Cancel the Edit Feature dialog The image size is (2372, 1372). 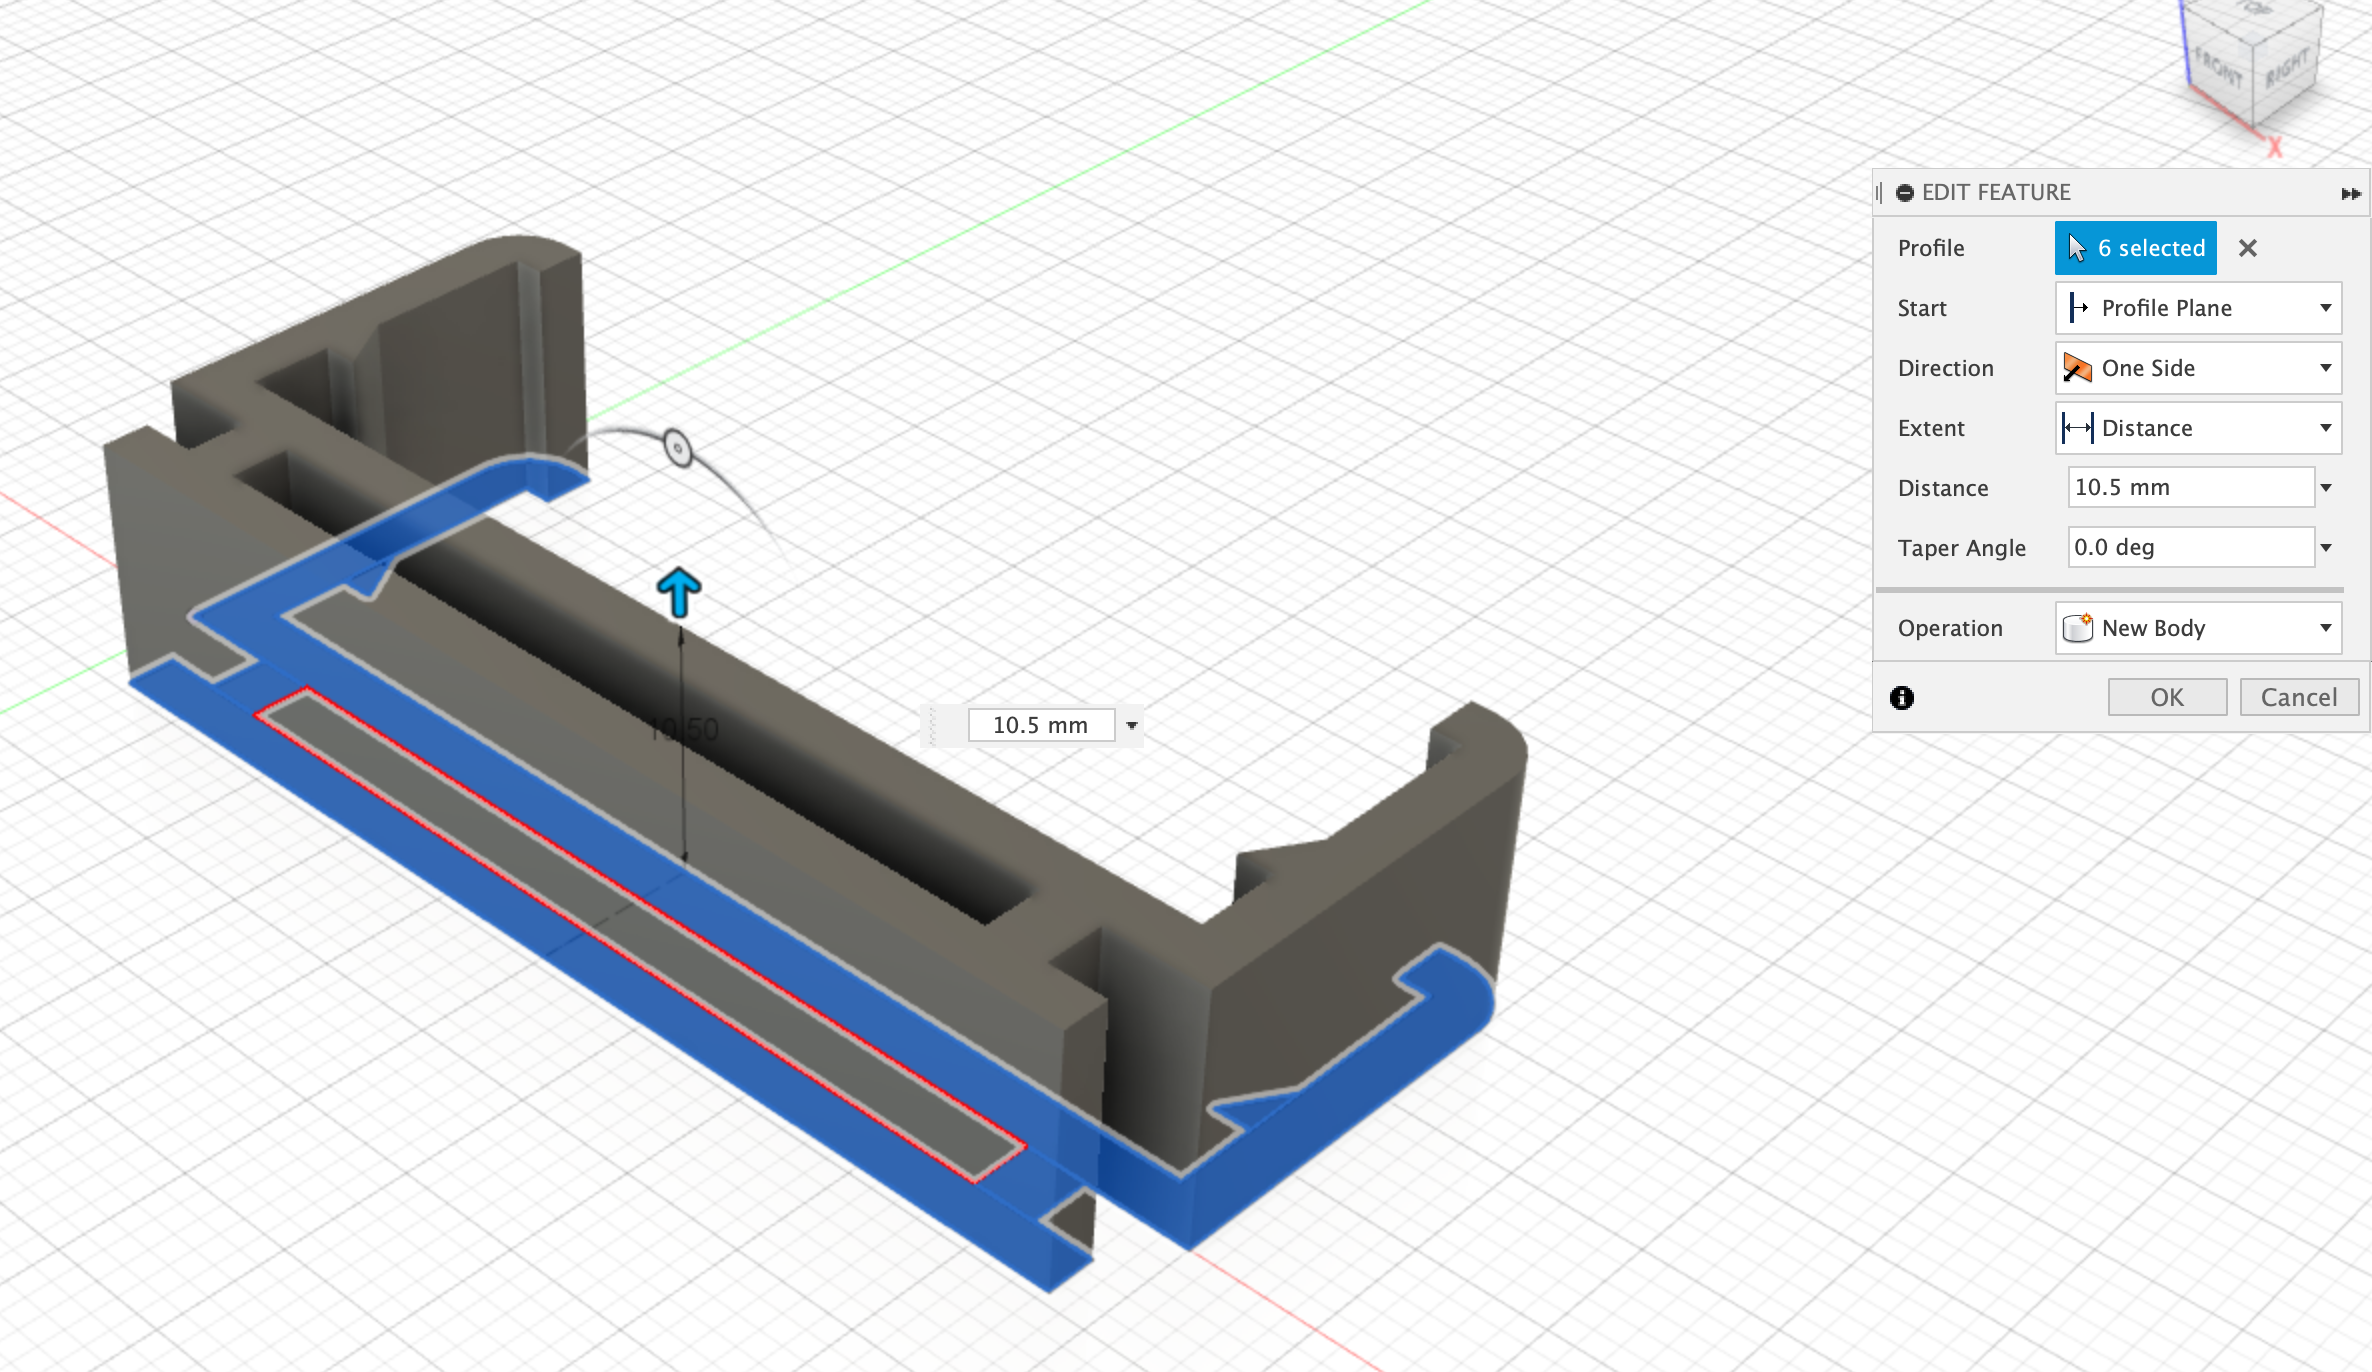coord(2299,697)
